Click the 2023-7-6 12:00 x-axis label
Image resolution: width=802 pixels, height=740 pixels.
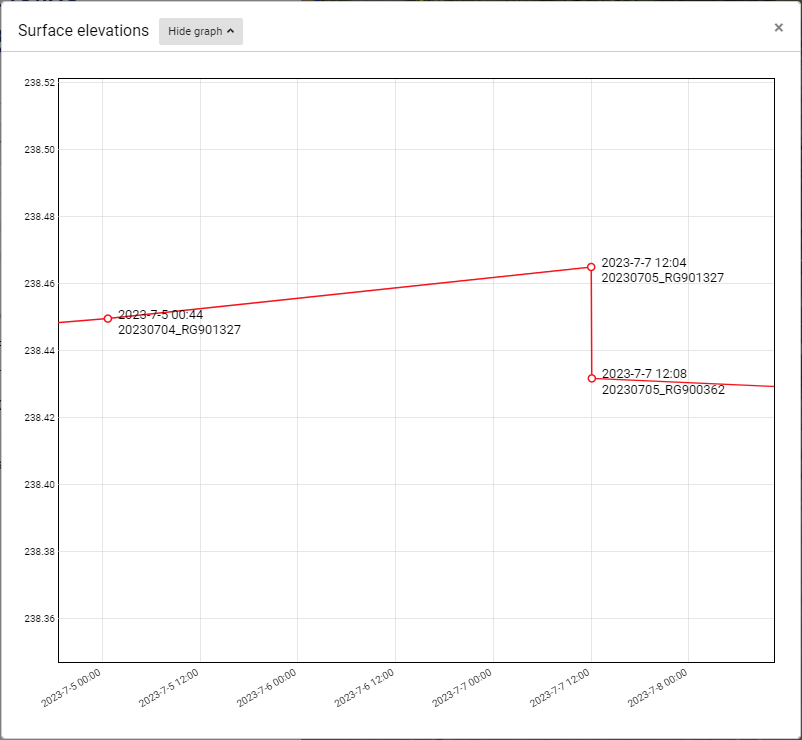pyautogui.click(x=364, y=688)
